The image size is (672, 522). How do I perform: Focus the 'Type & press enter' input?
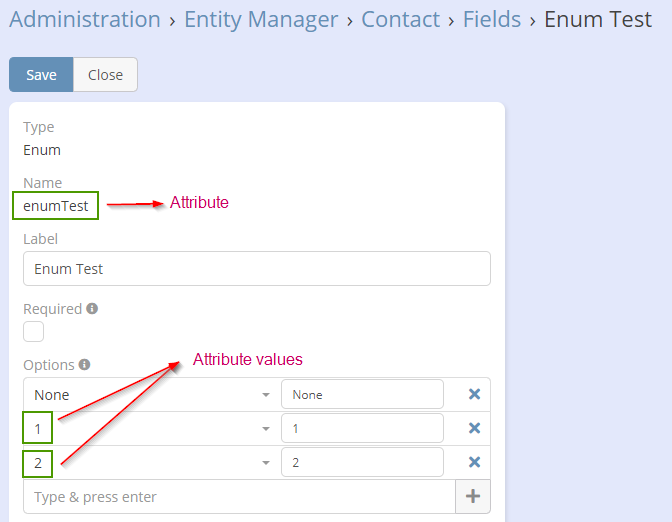pos(238,497)
